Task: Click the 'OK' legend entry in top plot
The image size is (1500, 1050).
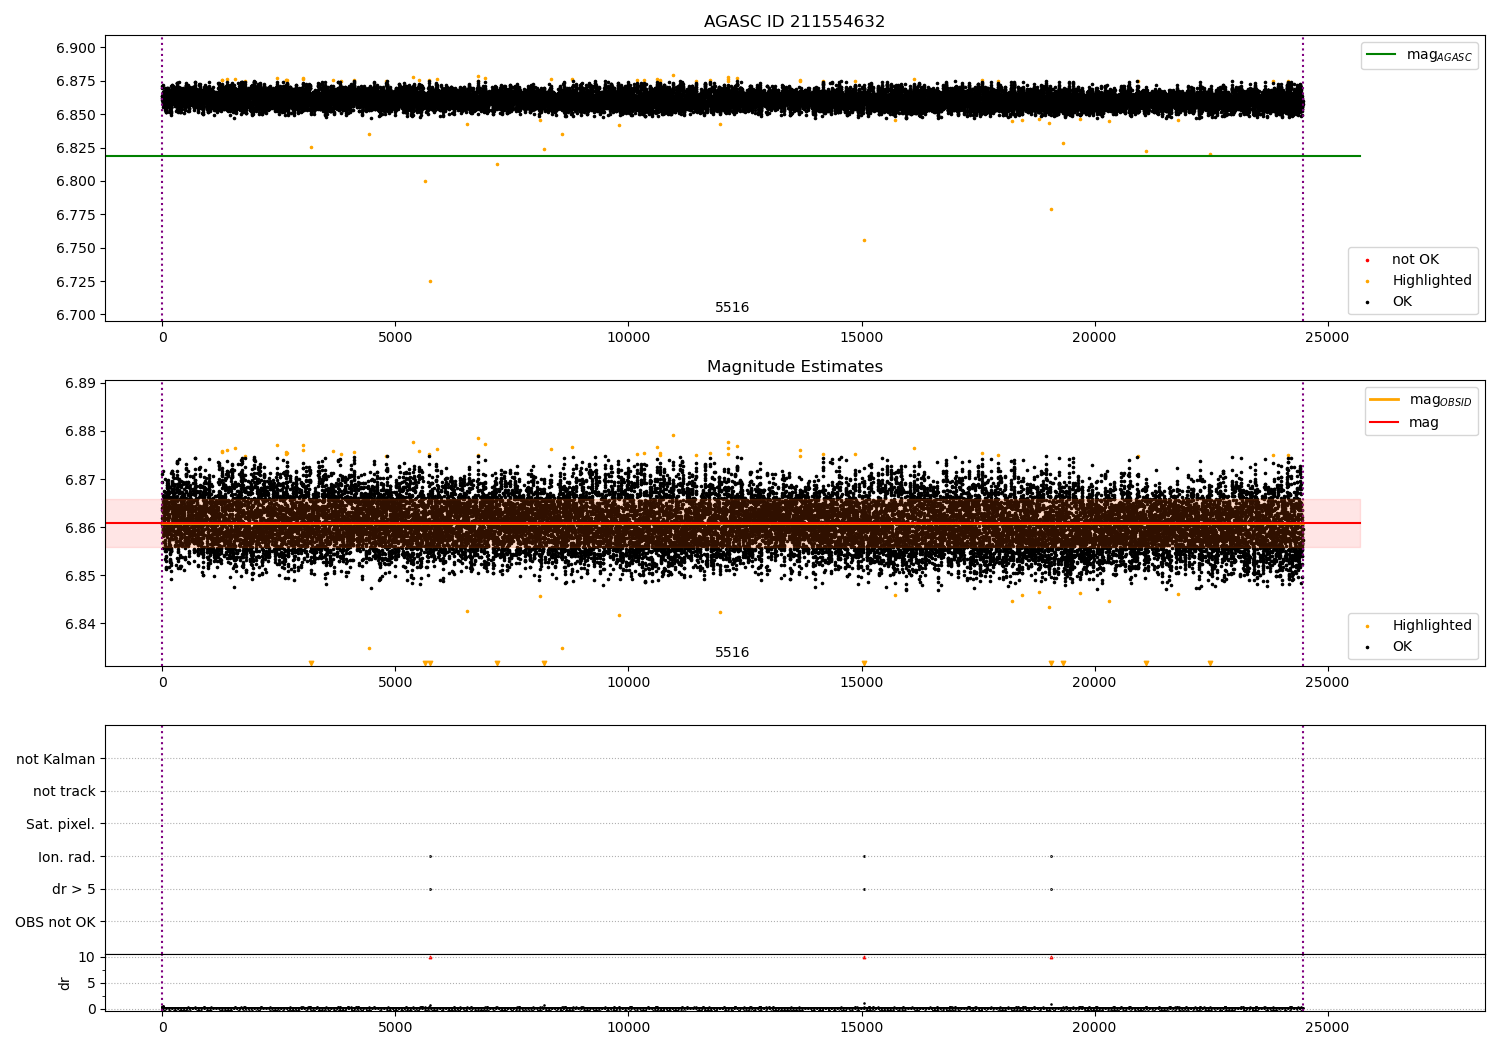Action: tap(1401, 302)
